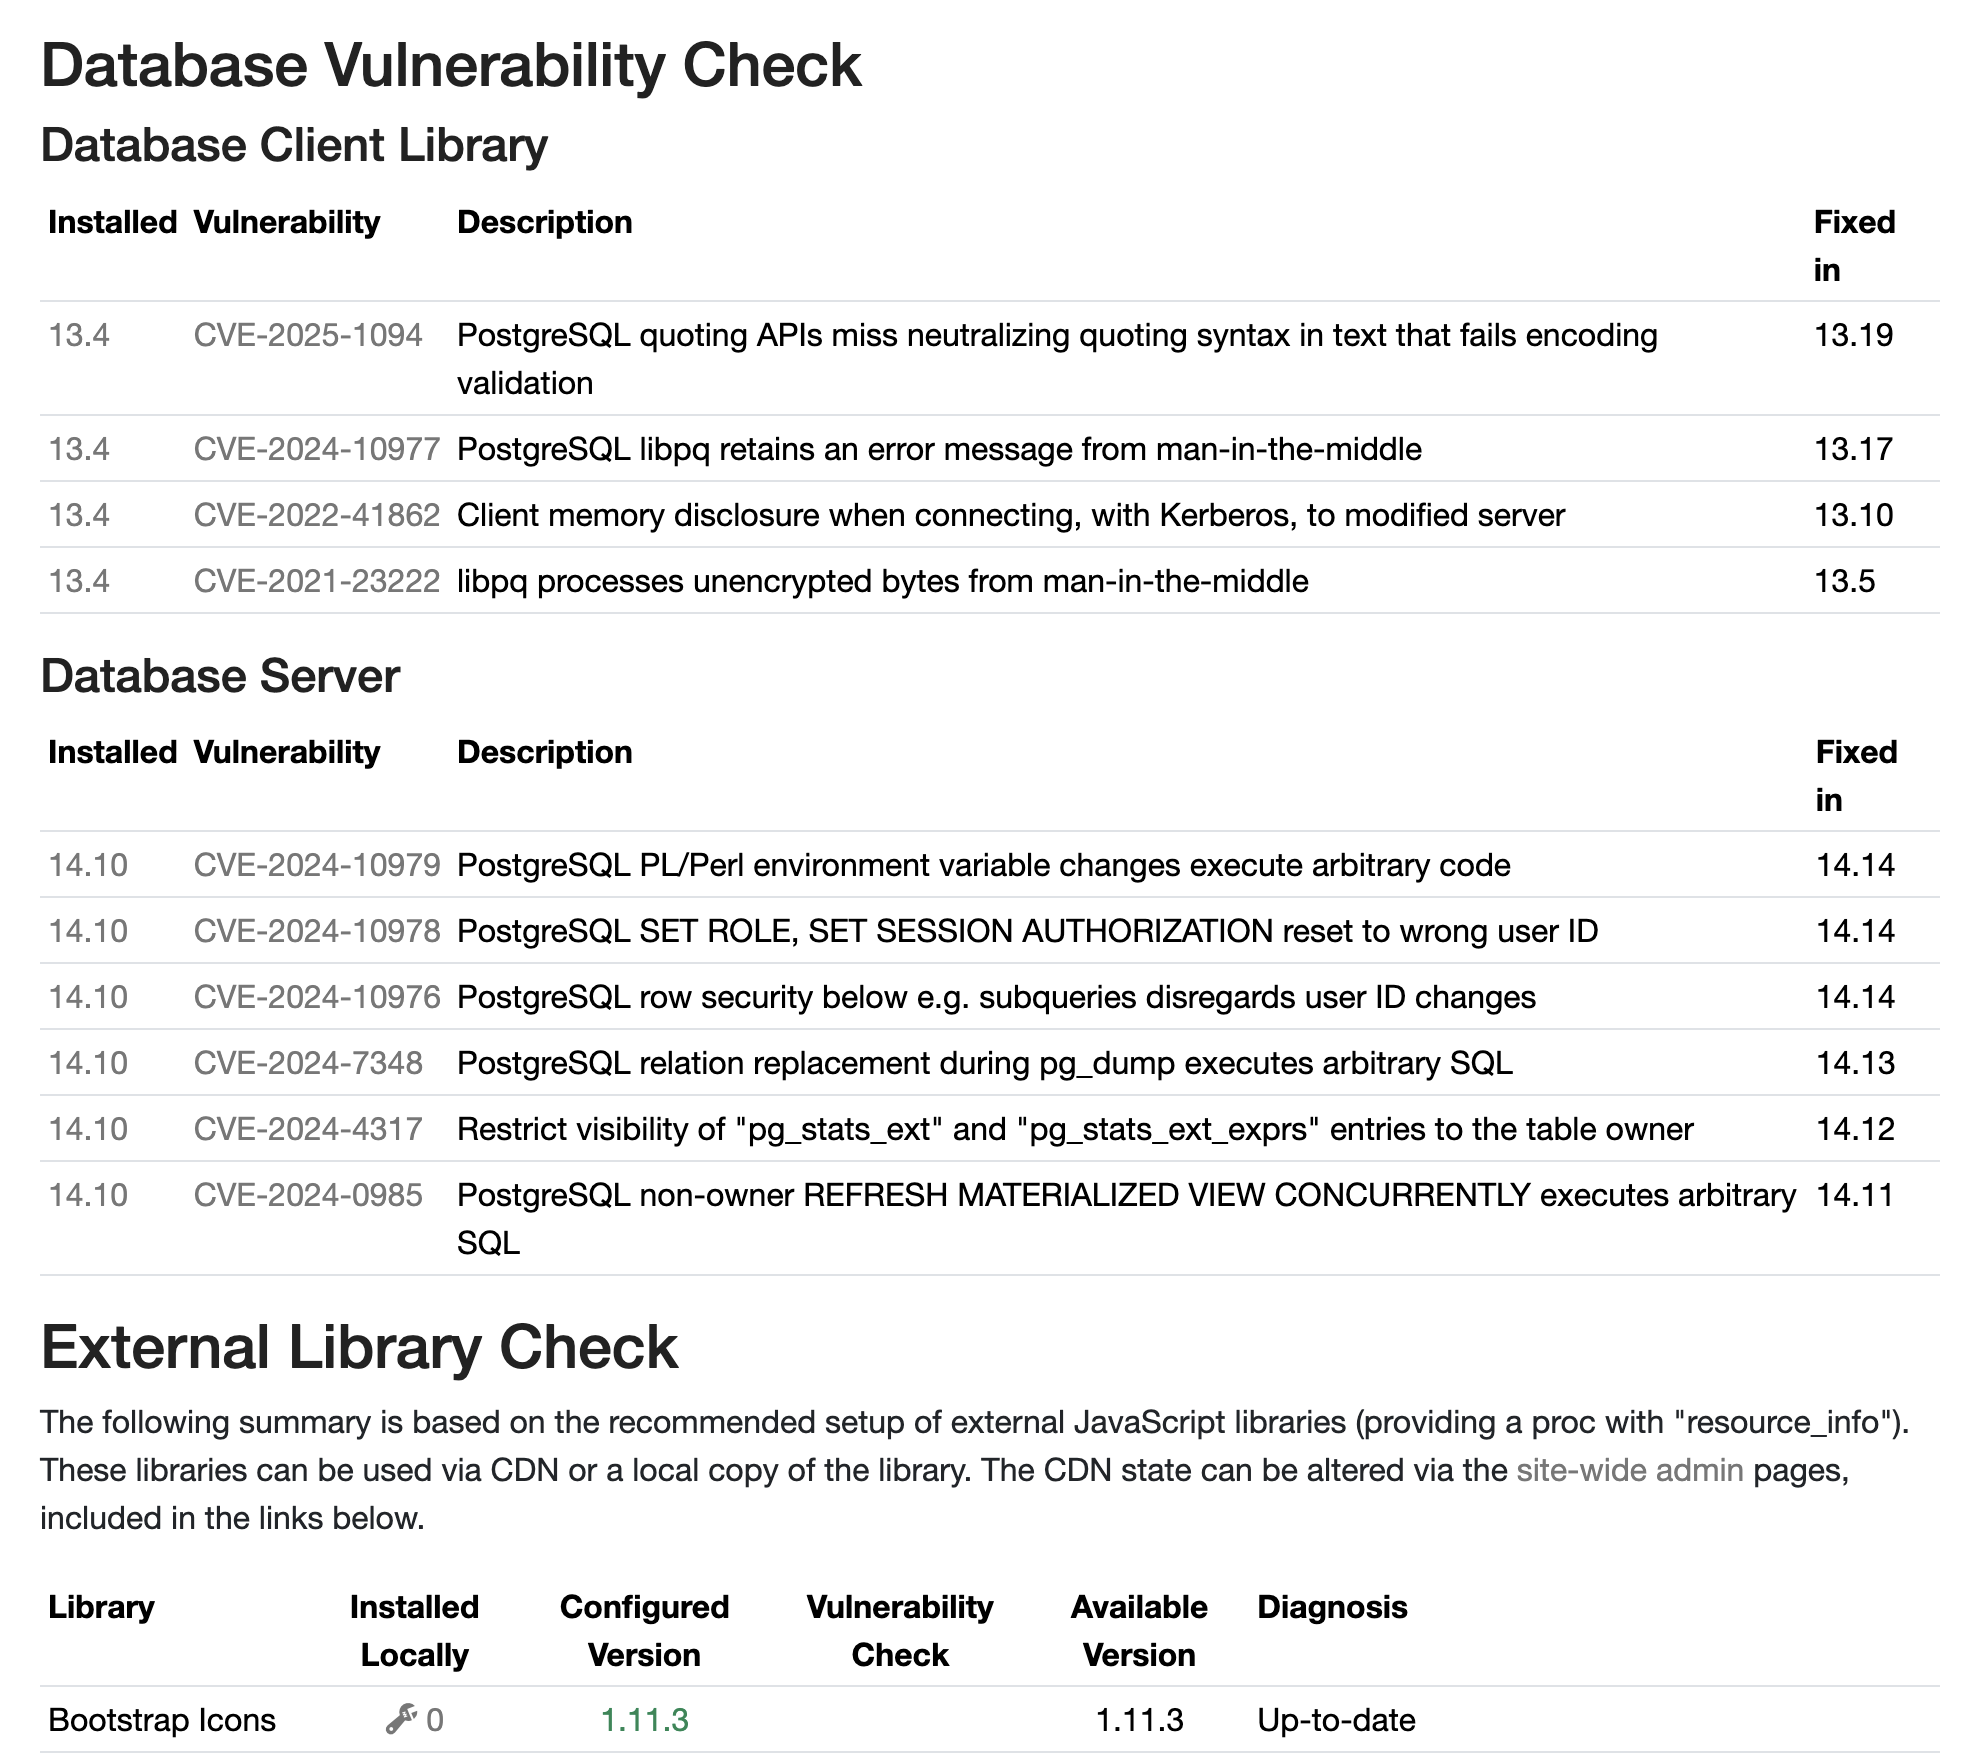Click the Diagnosis column header
The image size is (1972, 1756).
coord(1331,1607)
